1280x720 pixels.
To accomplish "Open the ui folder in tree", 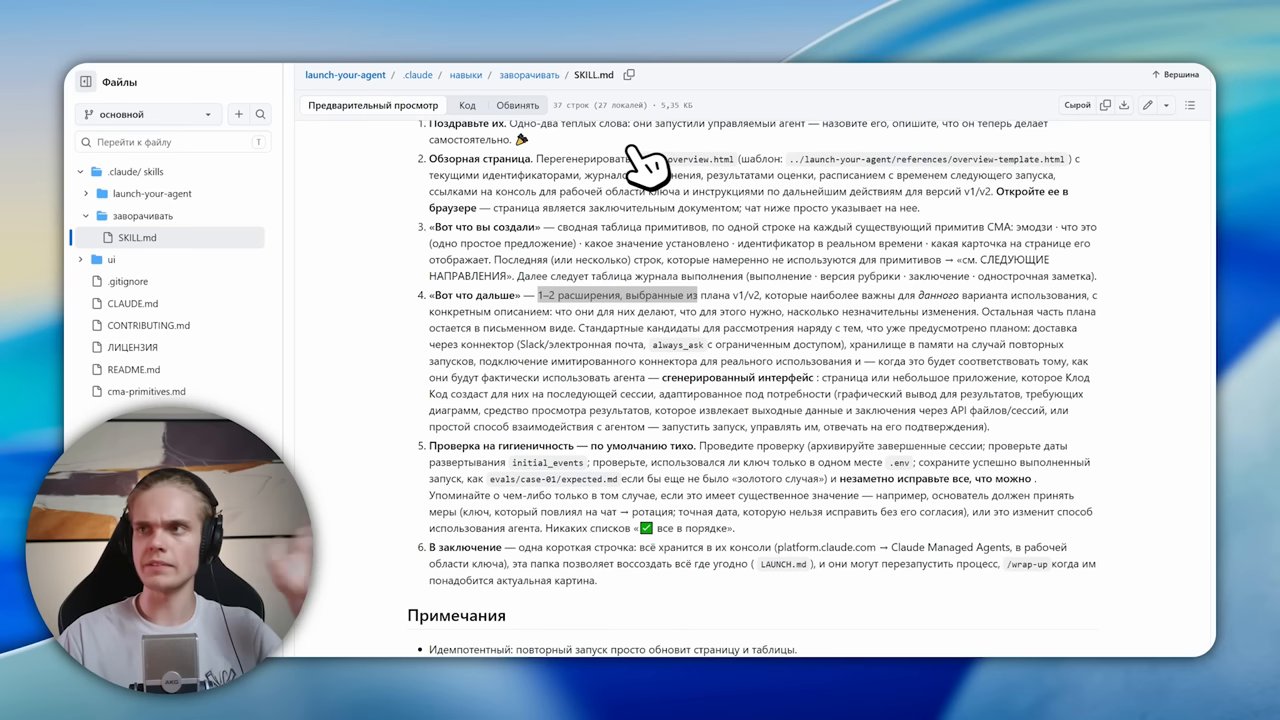I will point(111,260).
